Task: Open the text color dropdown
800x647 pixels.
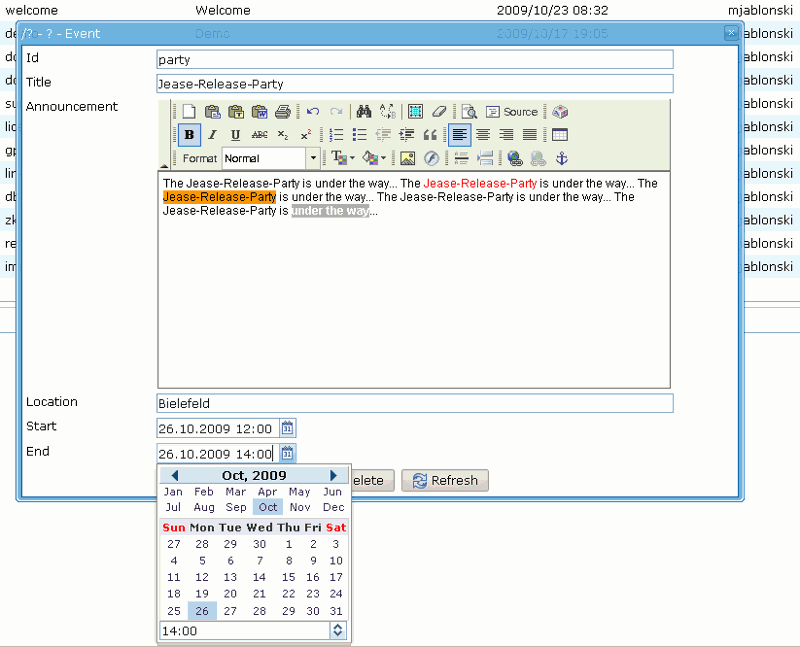Action: tap(342, 158)
